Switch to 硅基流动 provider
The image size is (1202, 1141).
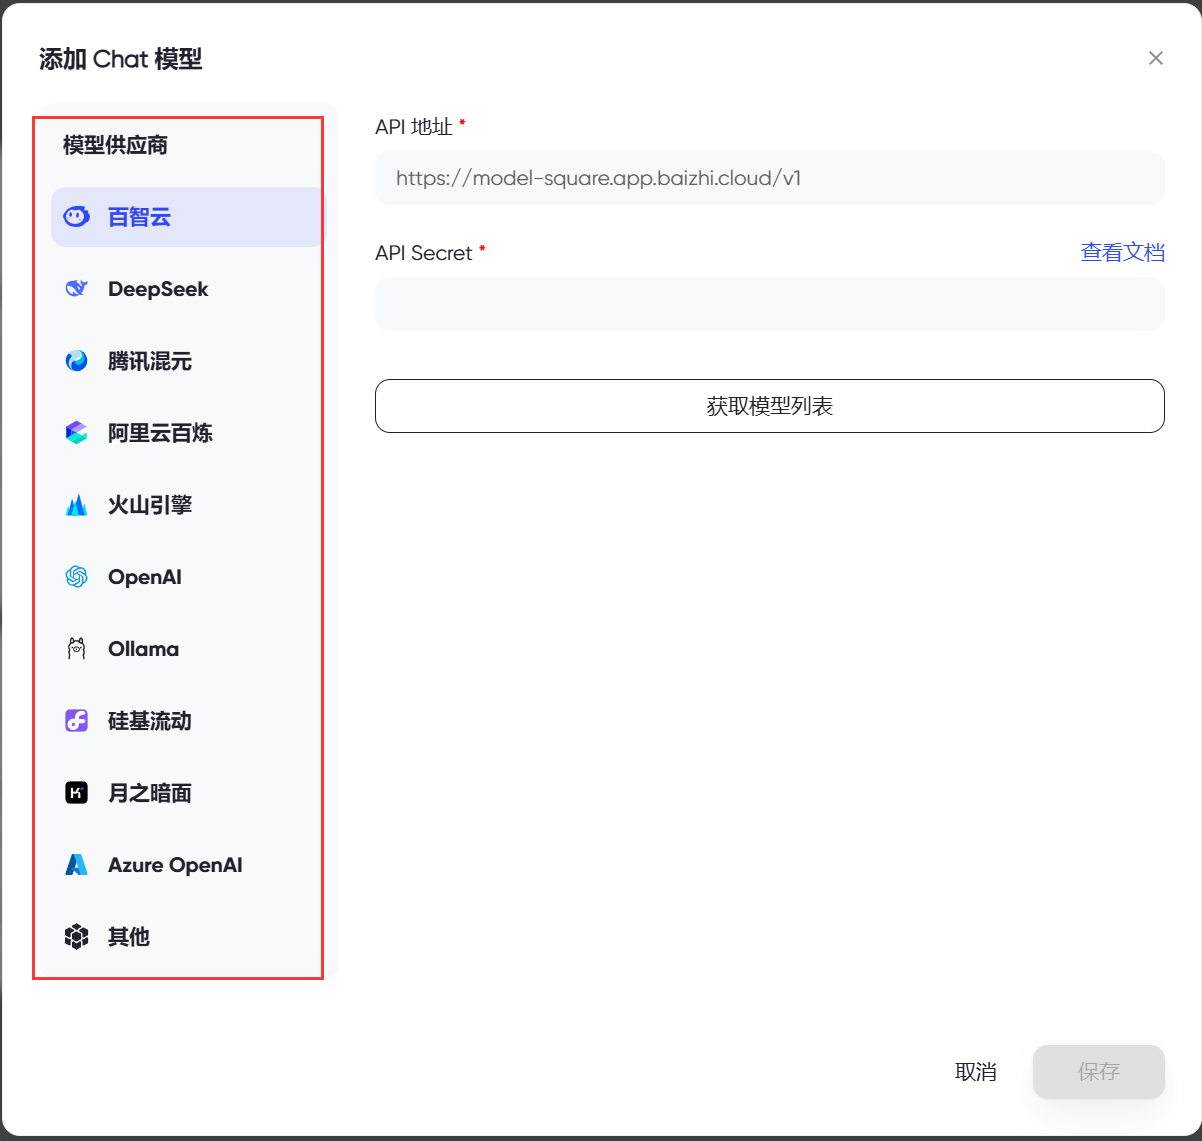point(150,721)
